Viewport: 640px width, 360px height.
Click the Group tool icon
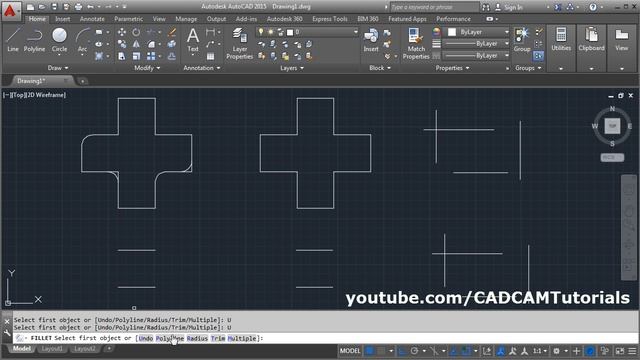tap(522, 40)
